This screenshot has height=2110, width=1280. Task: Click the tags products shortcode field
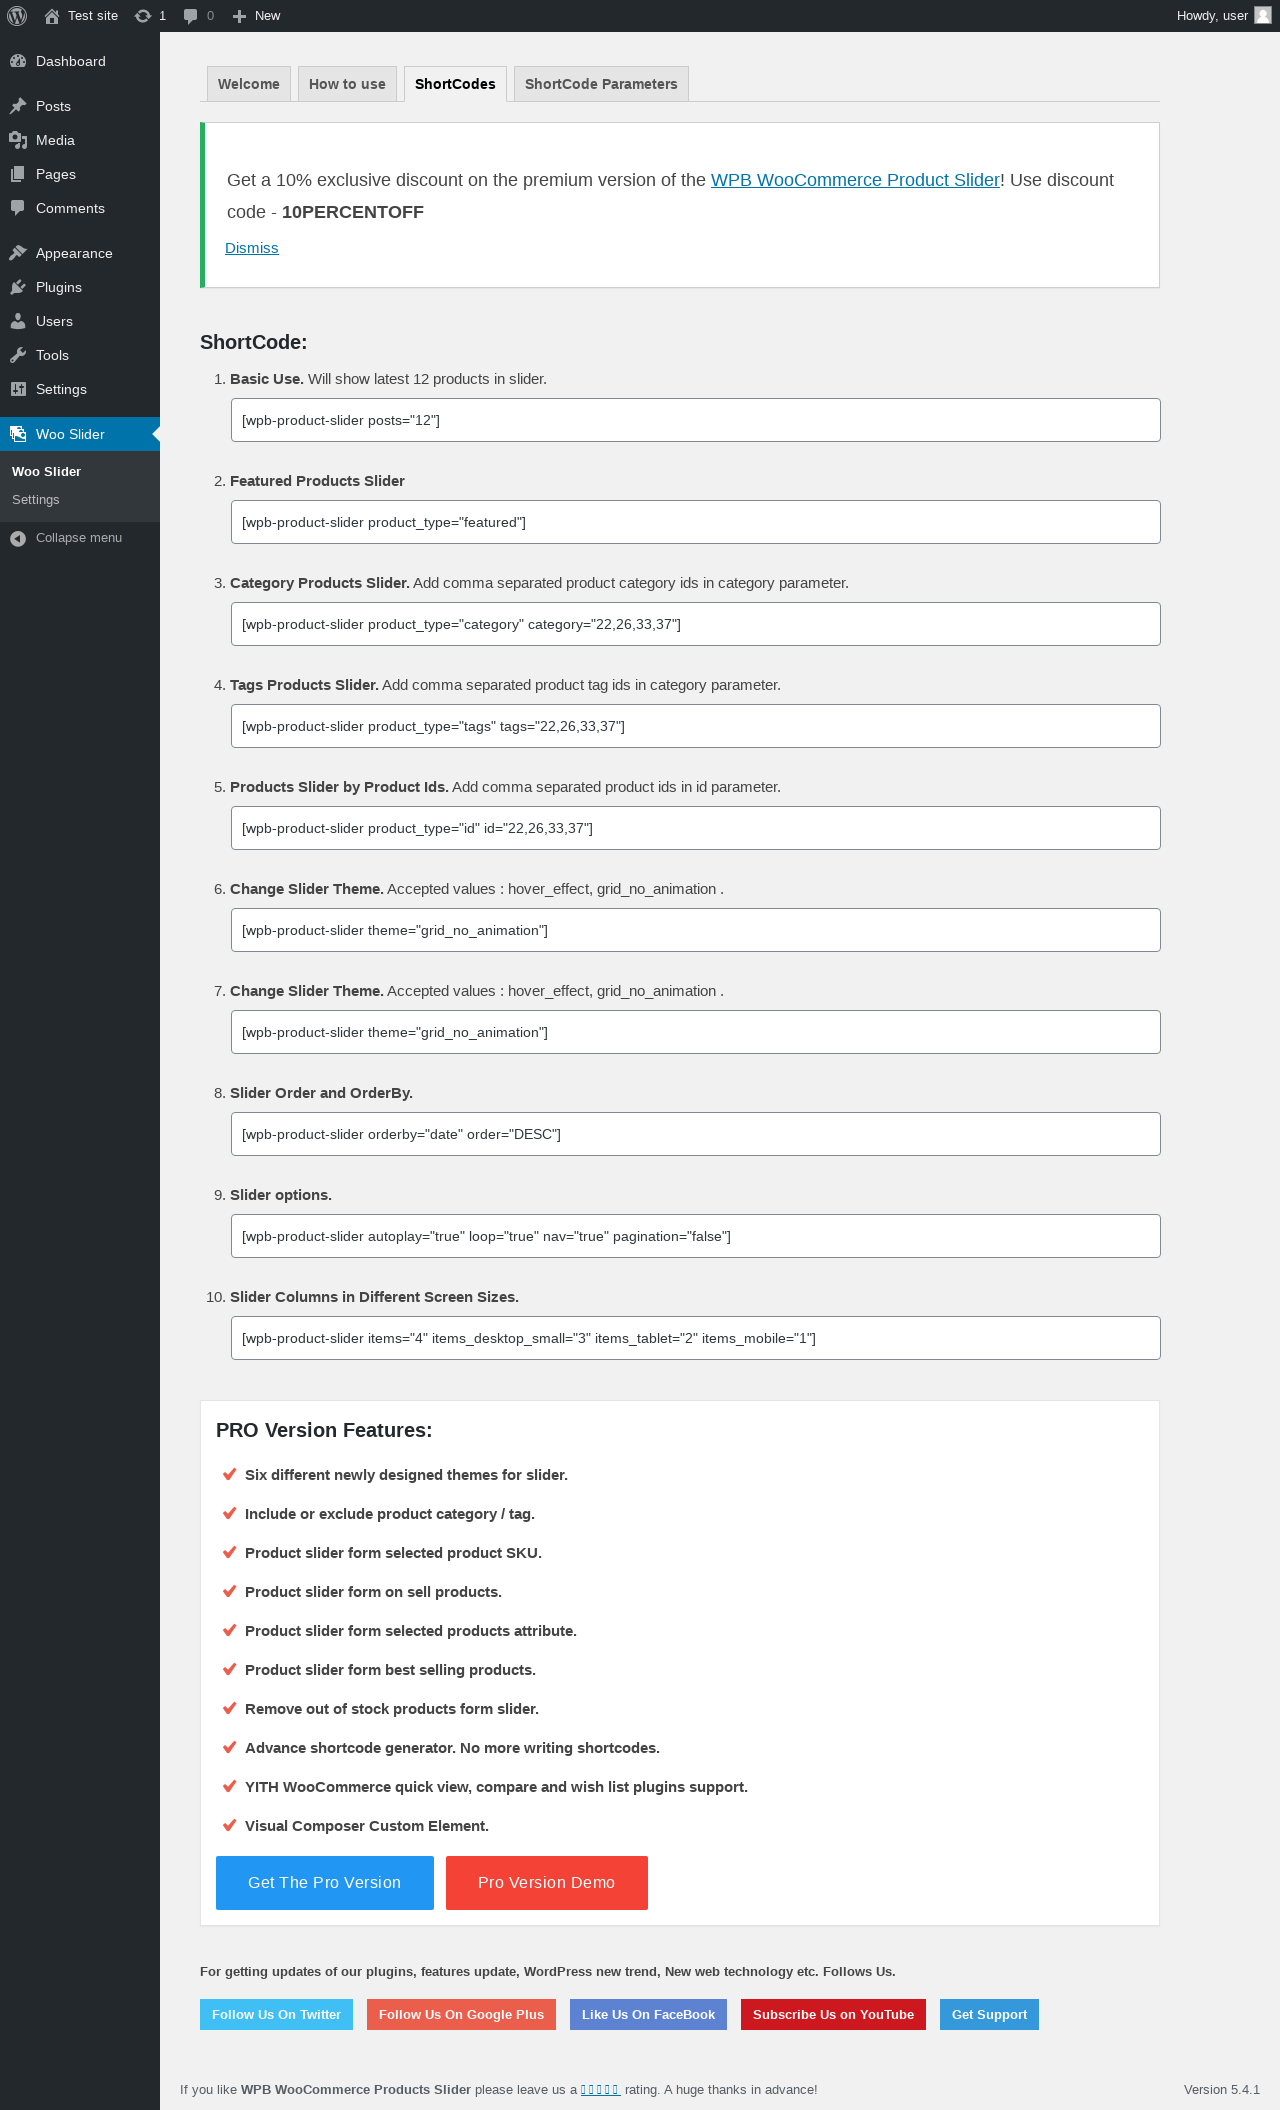[696, 726]
